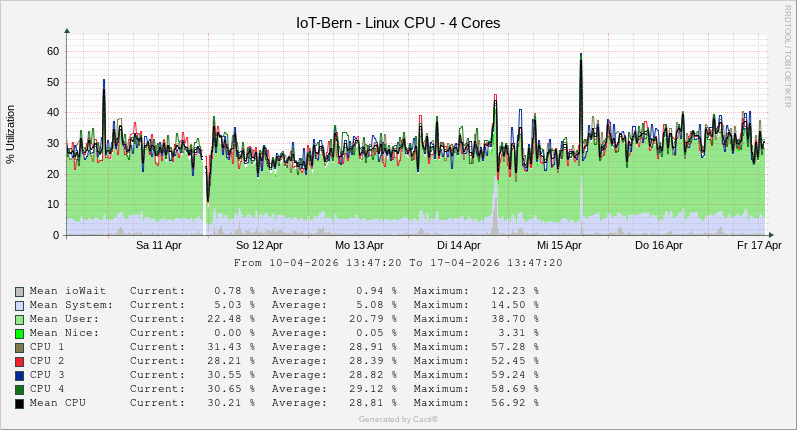The width and height of the screenshot is (797, 430).
Task: Click the Mean ioWait gray legend swatch
Action: pos(20,291)
